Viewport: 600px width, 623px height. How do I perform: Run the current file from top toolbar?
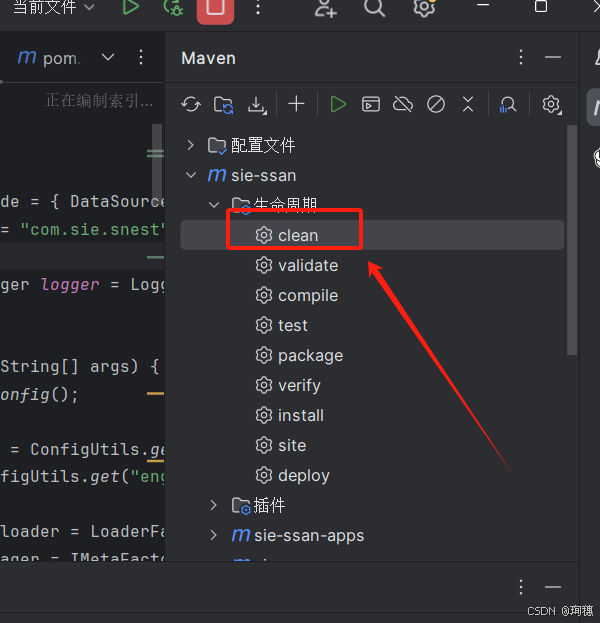pos(130,7)
